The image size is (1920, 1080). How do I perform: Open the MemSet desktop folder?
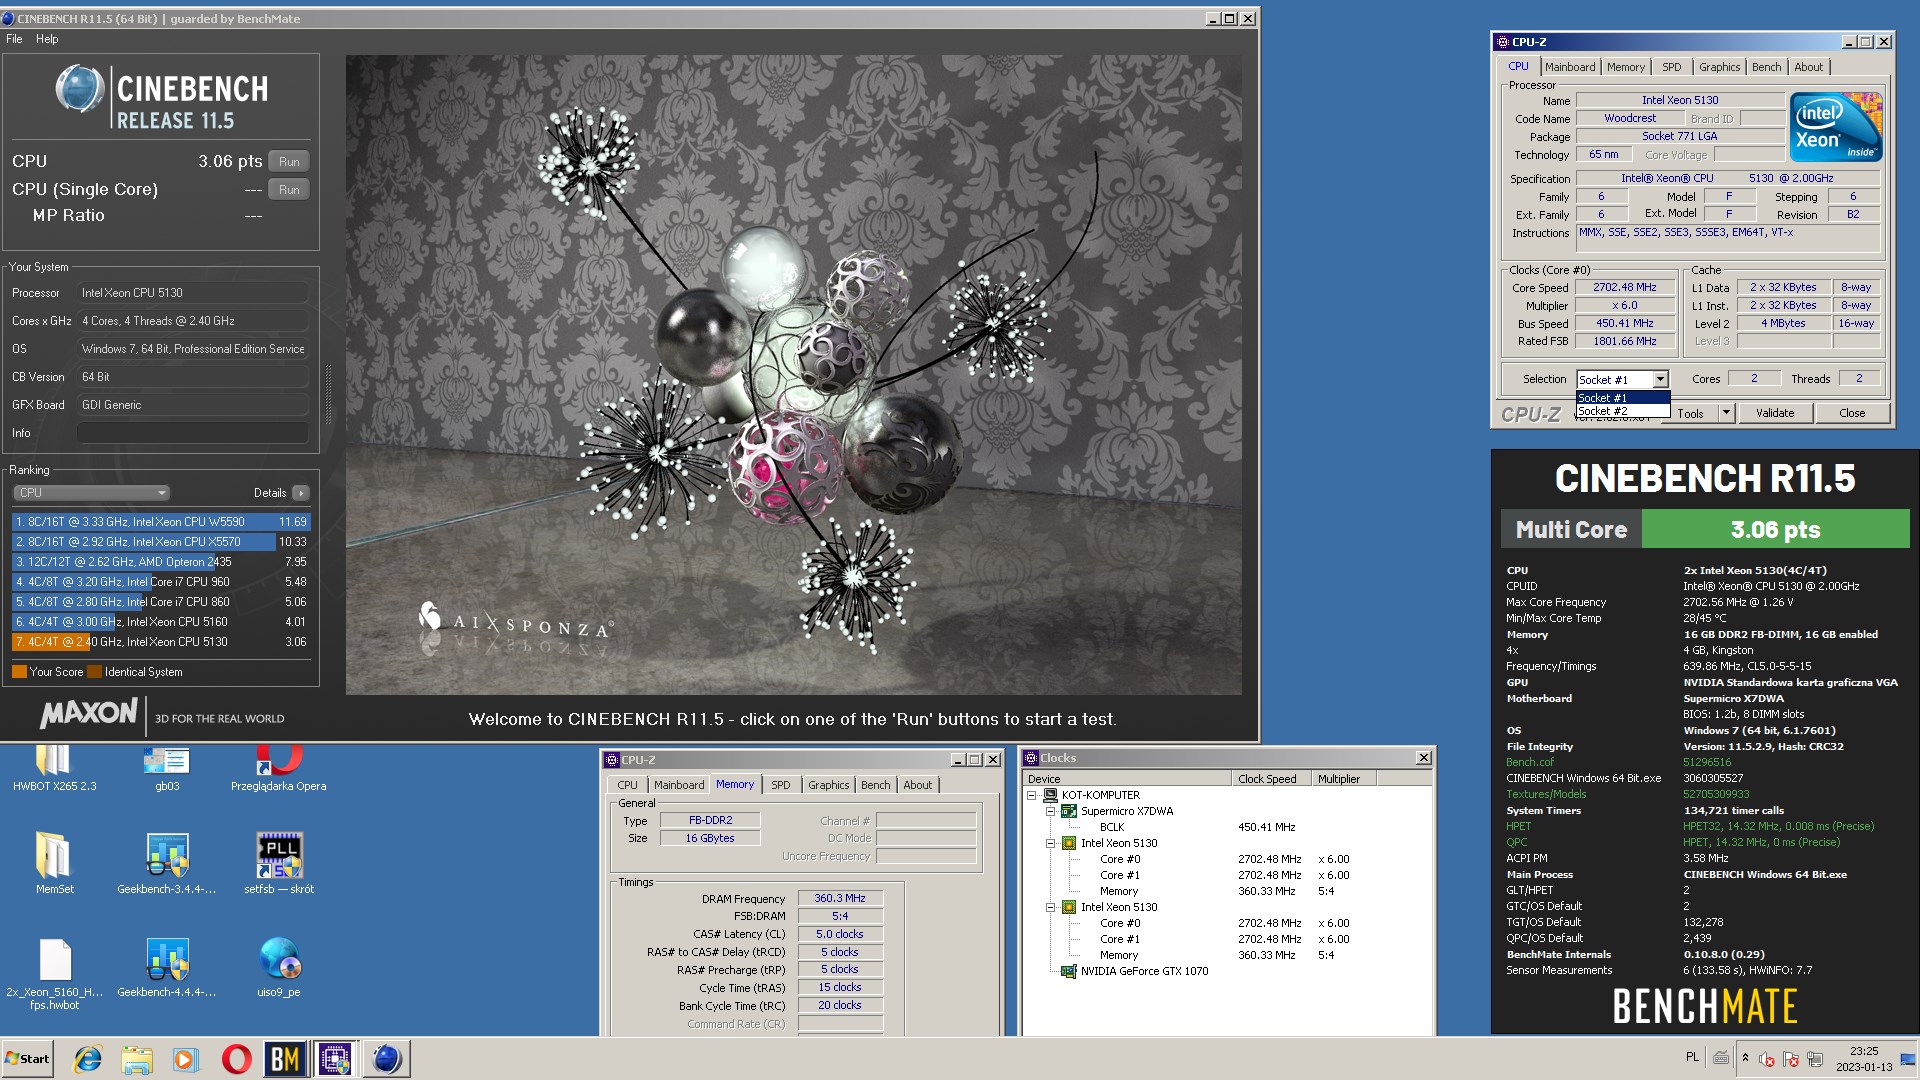pos(54,863)
